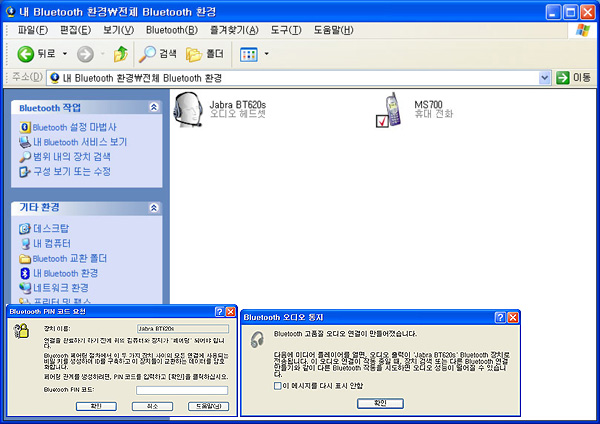600x424 pixels.
Task: Click the device search magnifier icon in sidebar
Action: (x=25, y=157)
